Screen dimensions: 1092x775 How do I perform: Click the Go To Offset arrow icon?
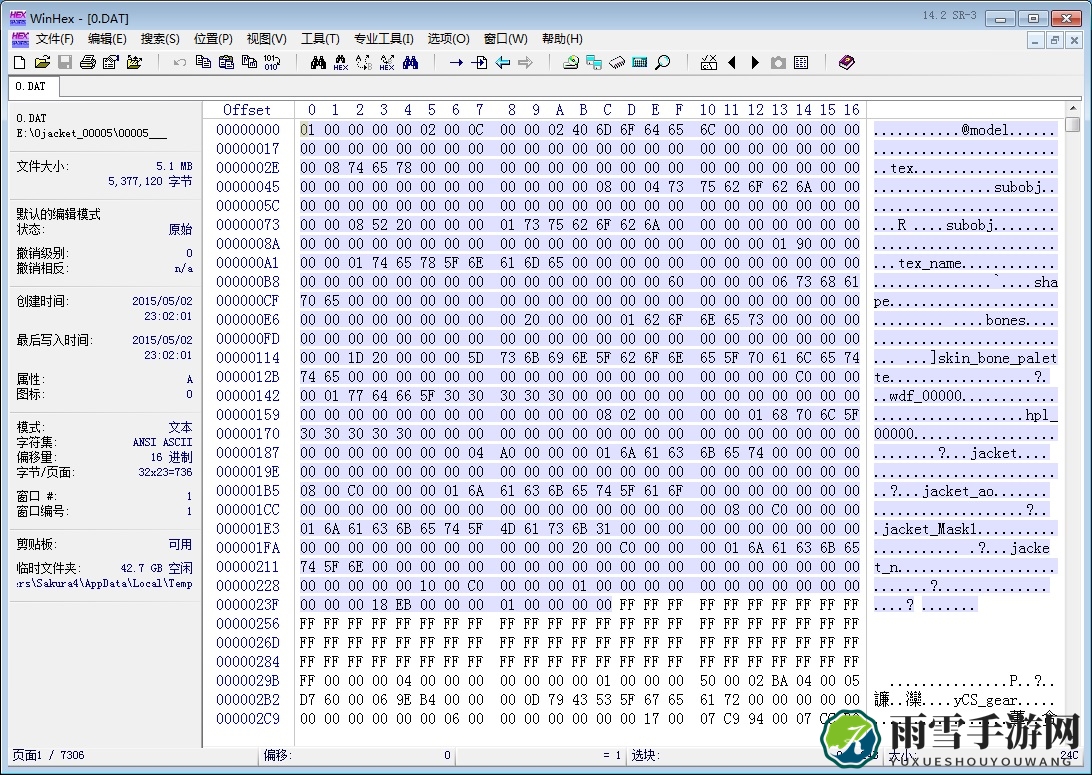pos(456,63)
